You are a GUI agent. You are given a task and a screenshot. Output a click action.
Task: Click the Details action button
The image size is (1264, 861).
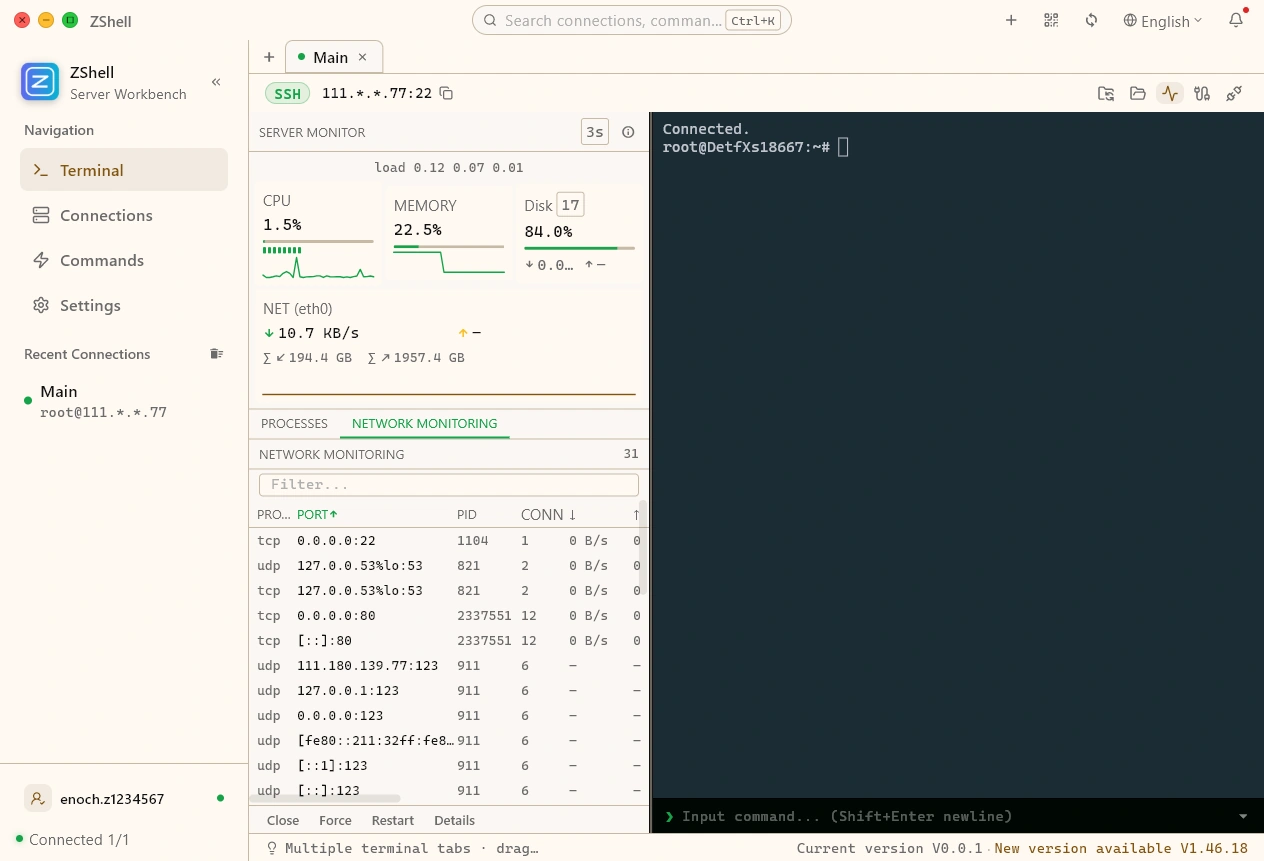click(x=454, y=821)
